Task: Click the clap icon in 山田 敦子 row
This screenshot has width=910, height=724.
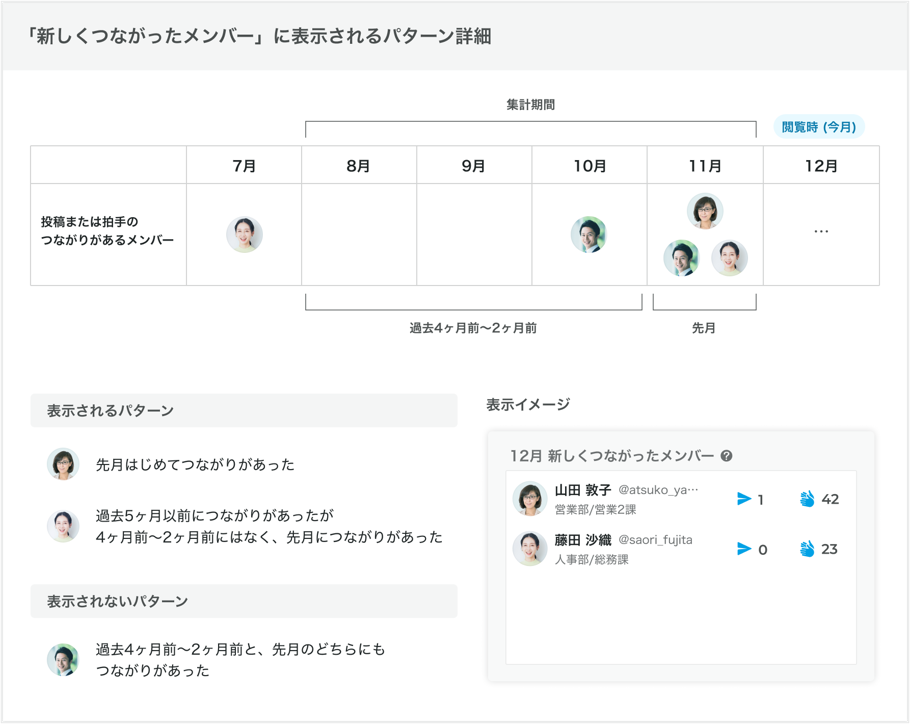Action: coord(807,499)
